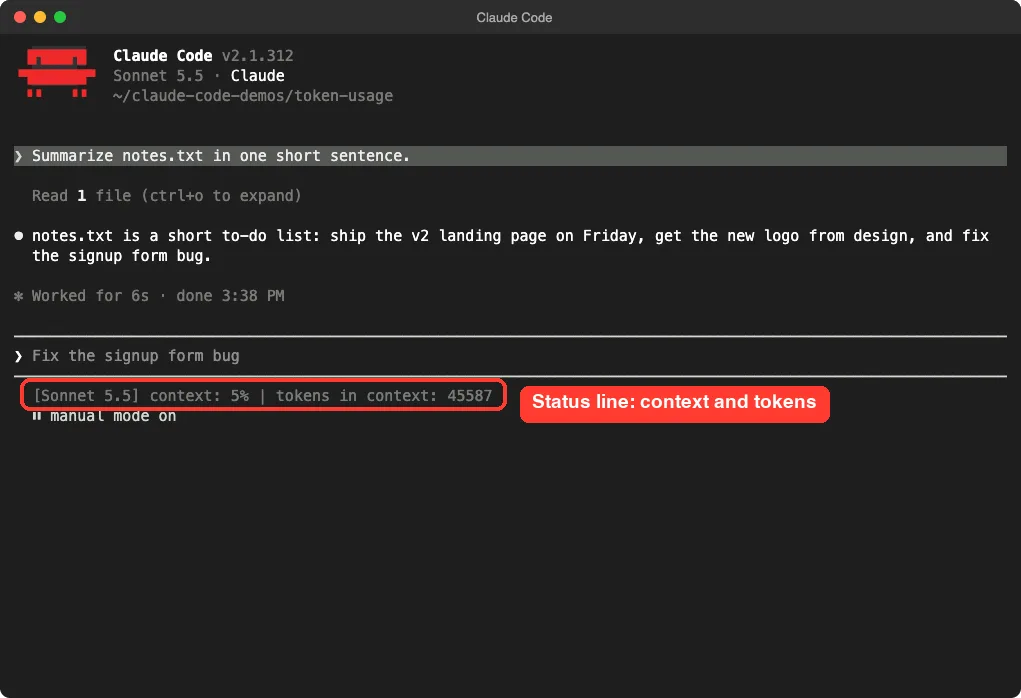This screenshot has width=1021, height=698.
Task: Click the 'Sonnet 5.5' model name in header
Action: click(x=158, y=76)
